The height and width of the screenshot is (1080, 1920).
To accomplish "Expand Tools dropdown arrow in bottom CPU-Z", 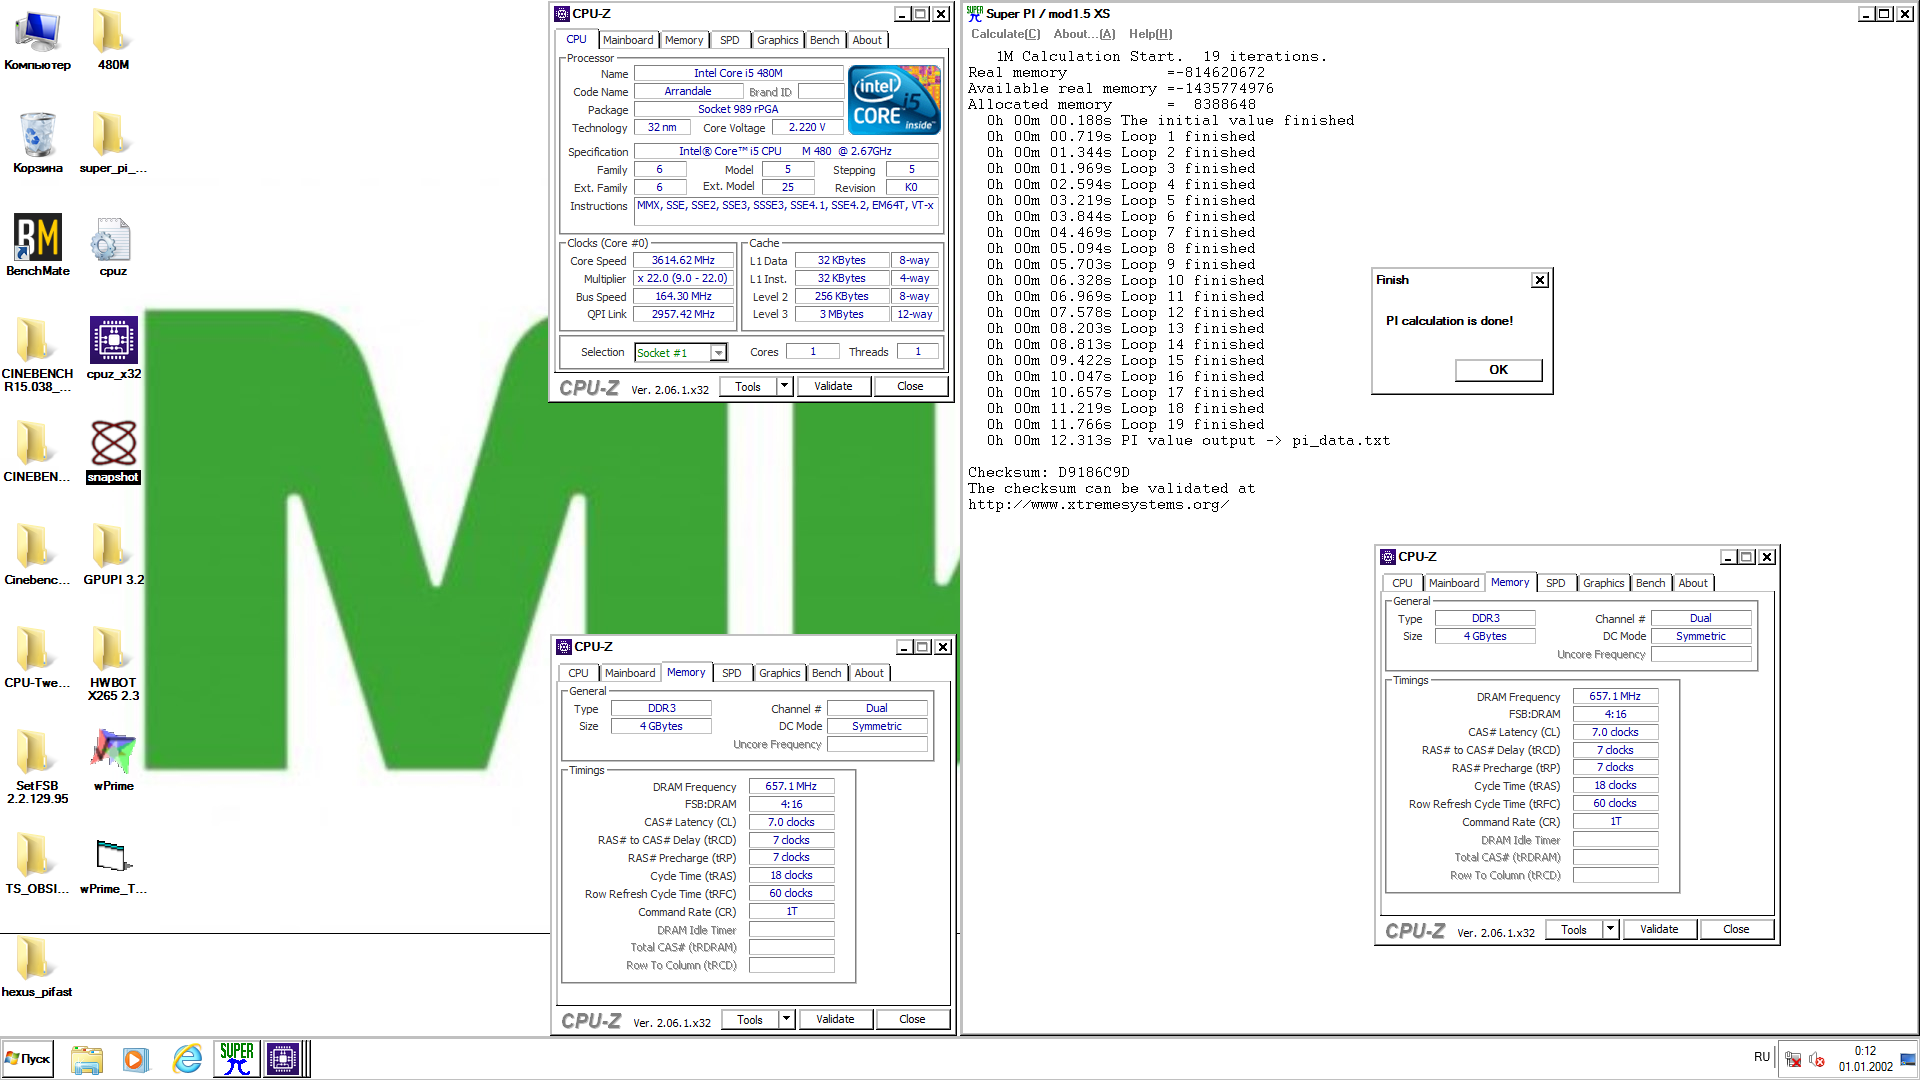I will [787, 1019].
